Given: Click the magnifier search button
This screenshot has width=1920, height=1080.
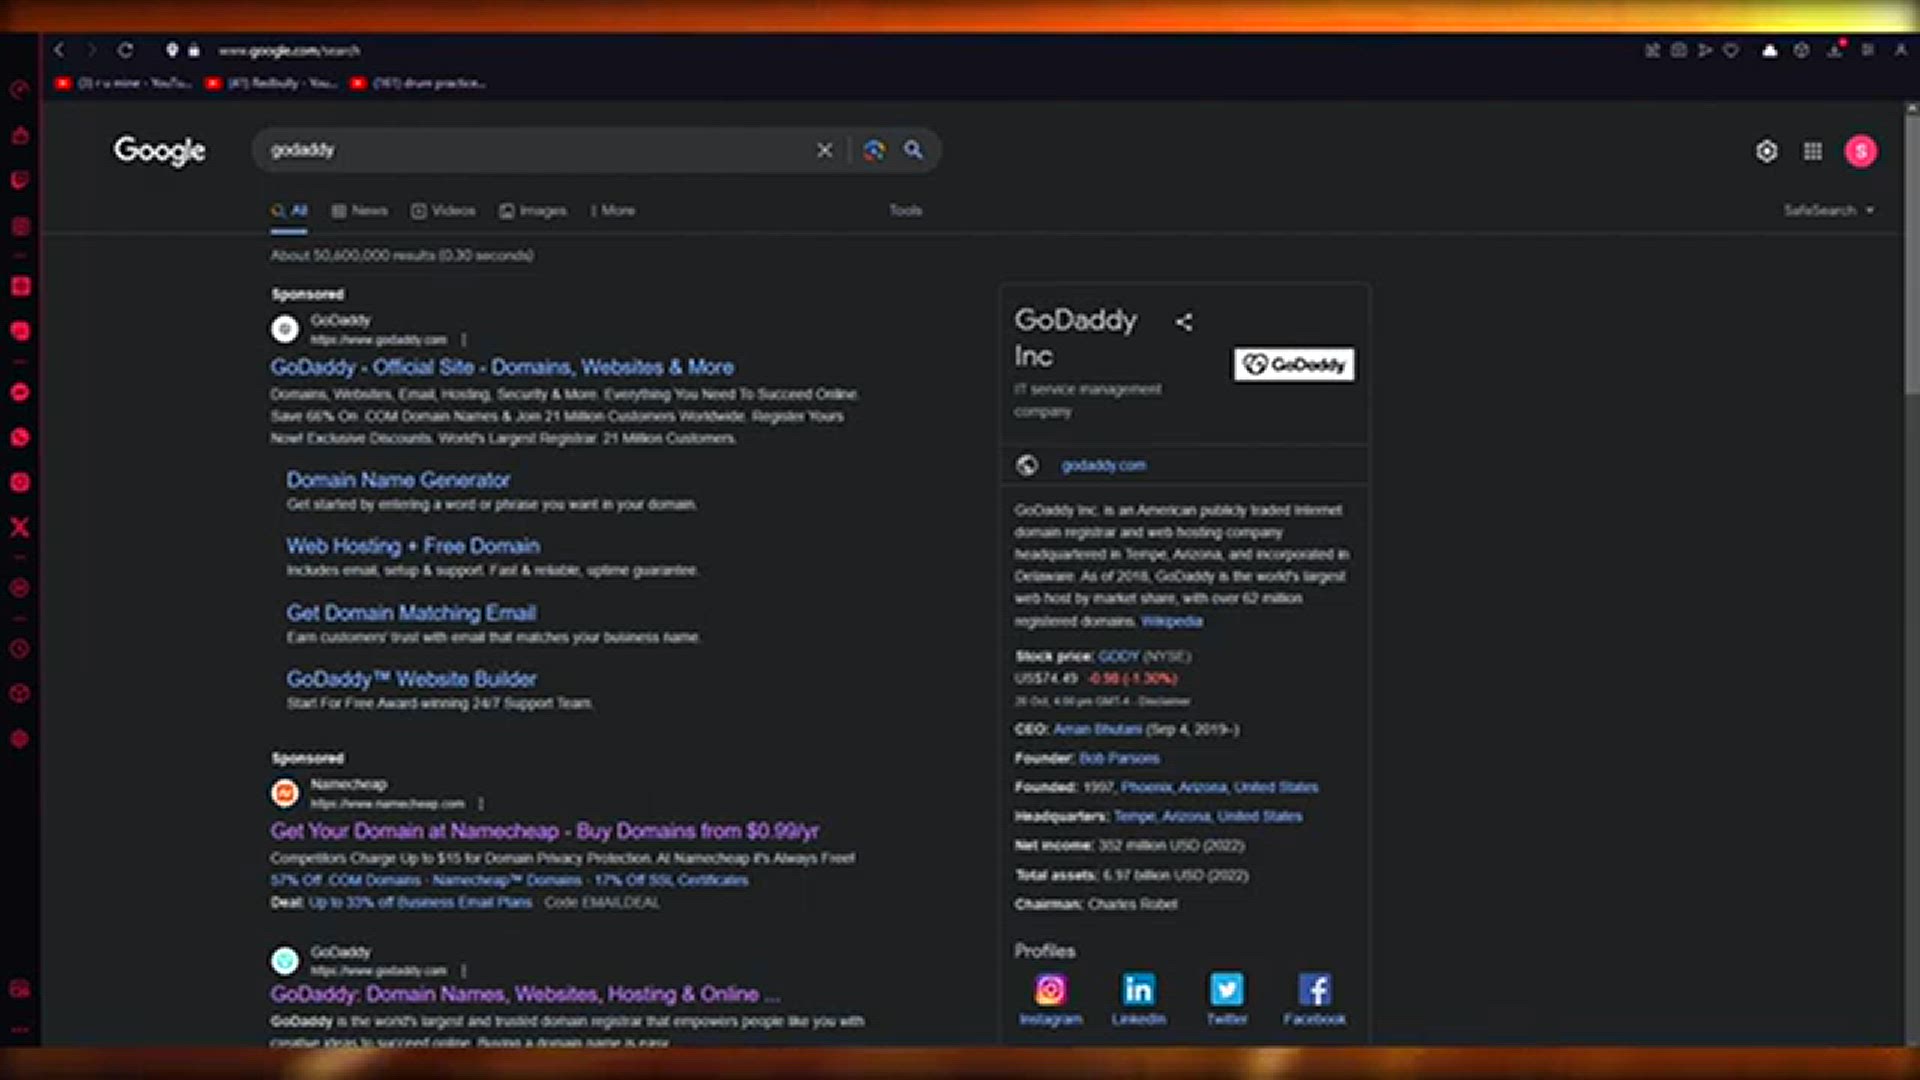Looking at the screenshot, I should click(x=913, y=150).
